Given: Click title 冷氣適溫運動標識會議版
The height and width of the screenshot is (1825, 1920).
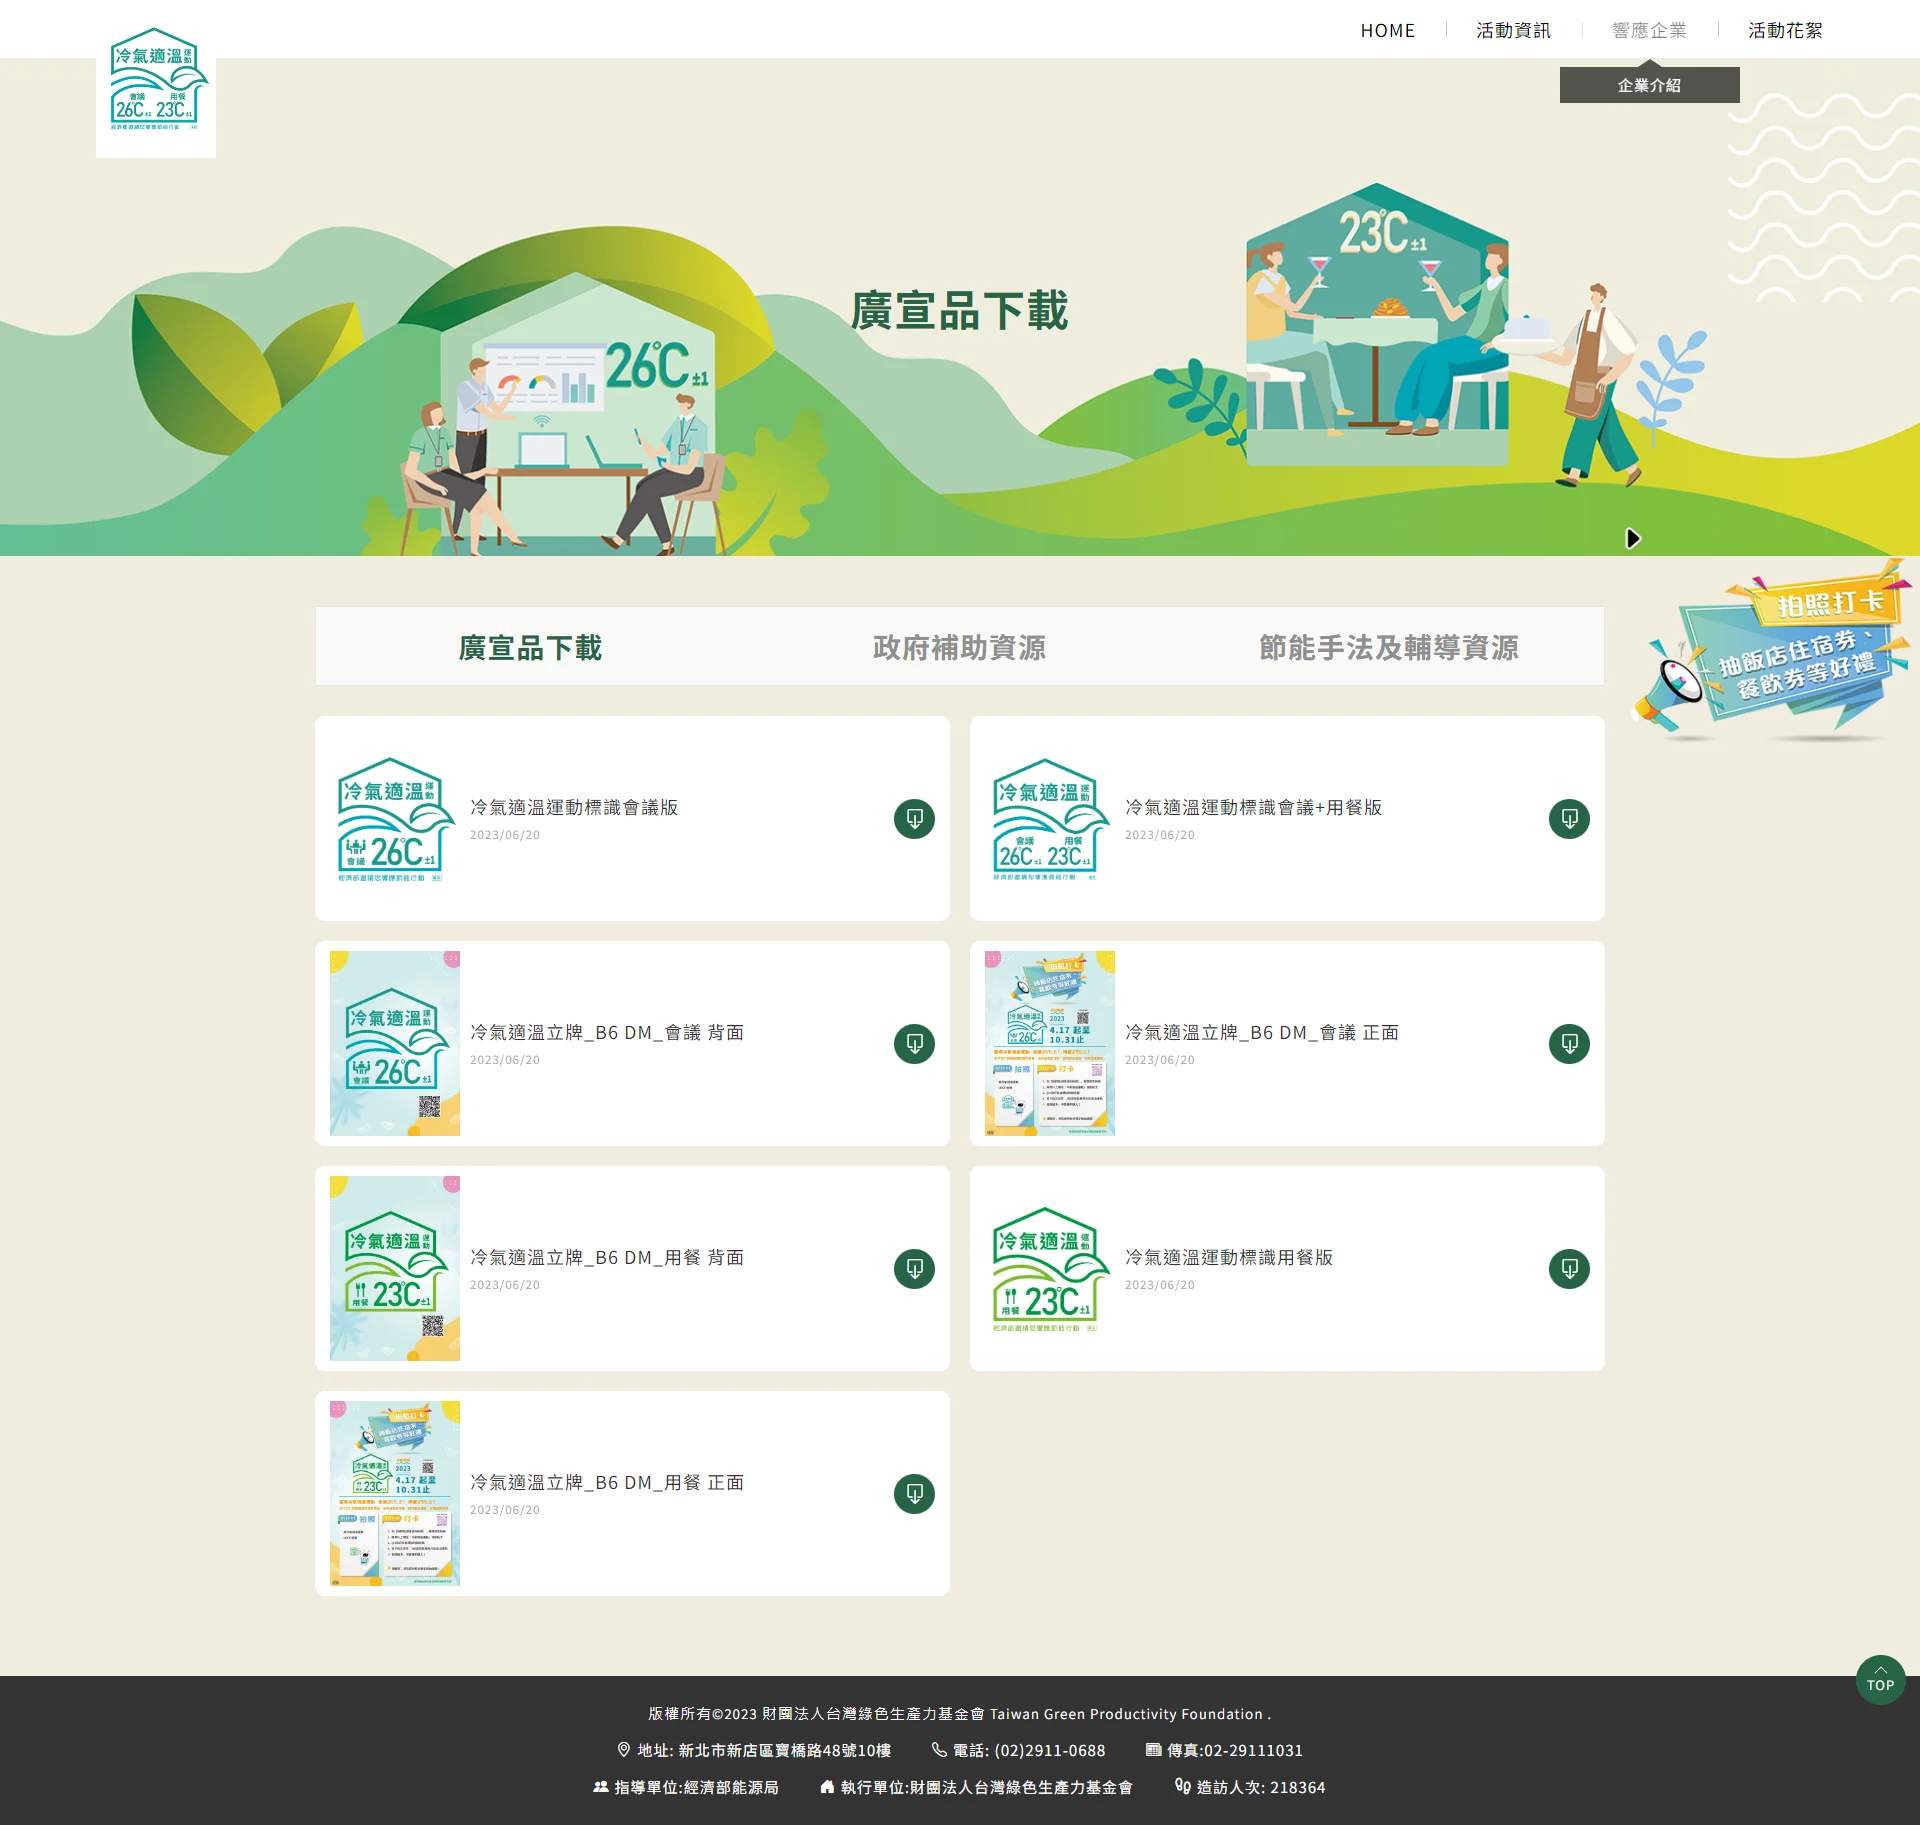Looking at the screenshot, I should coord(574,807).
